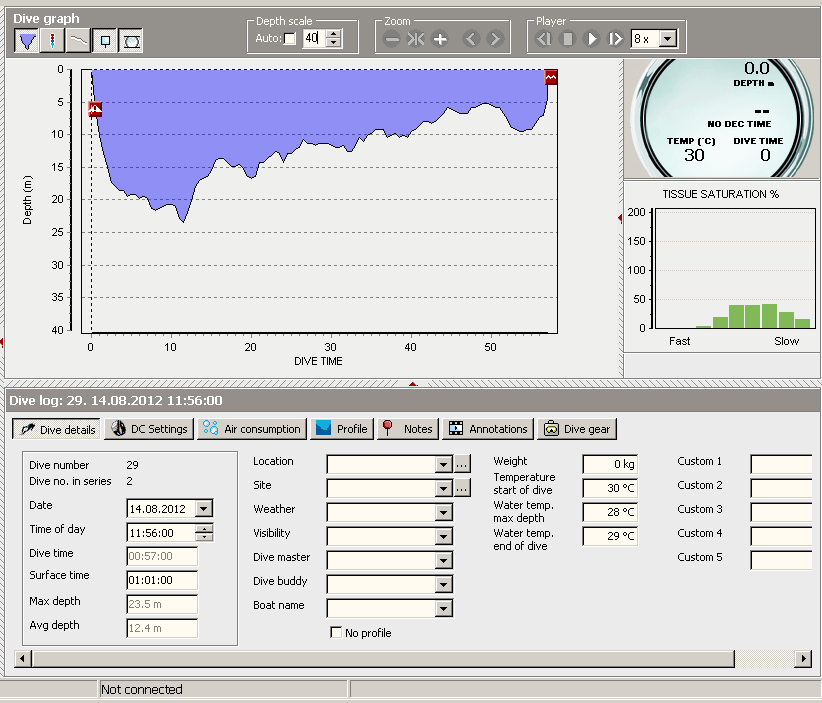Increase Time of day with up arrow
This screenshot has height=703, width=822.
204,528
